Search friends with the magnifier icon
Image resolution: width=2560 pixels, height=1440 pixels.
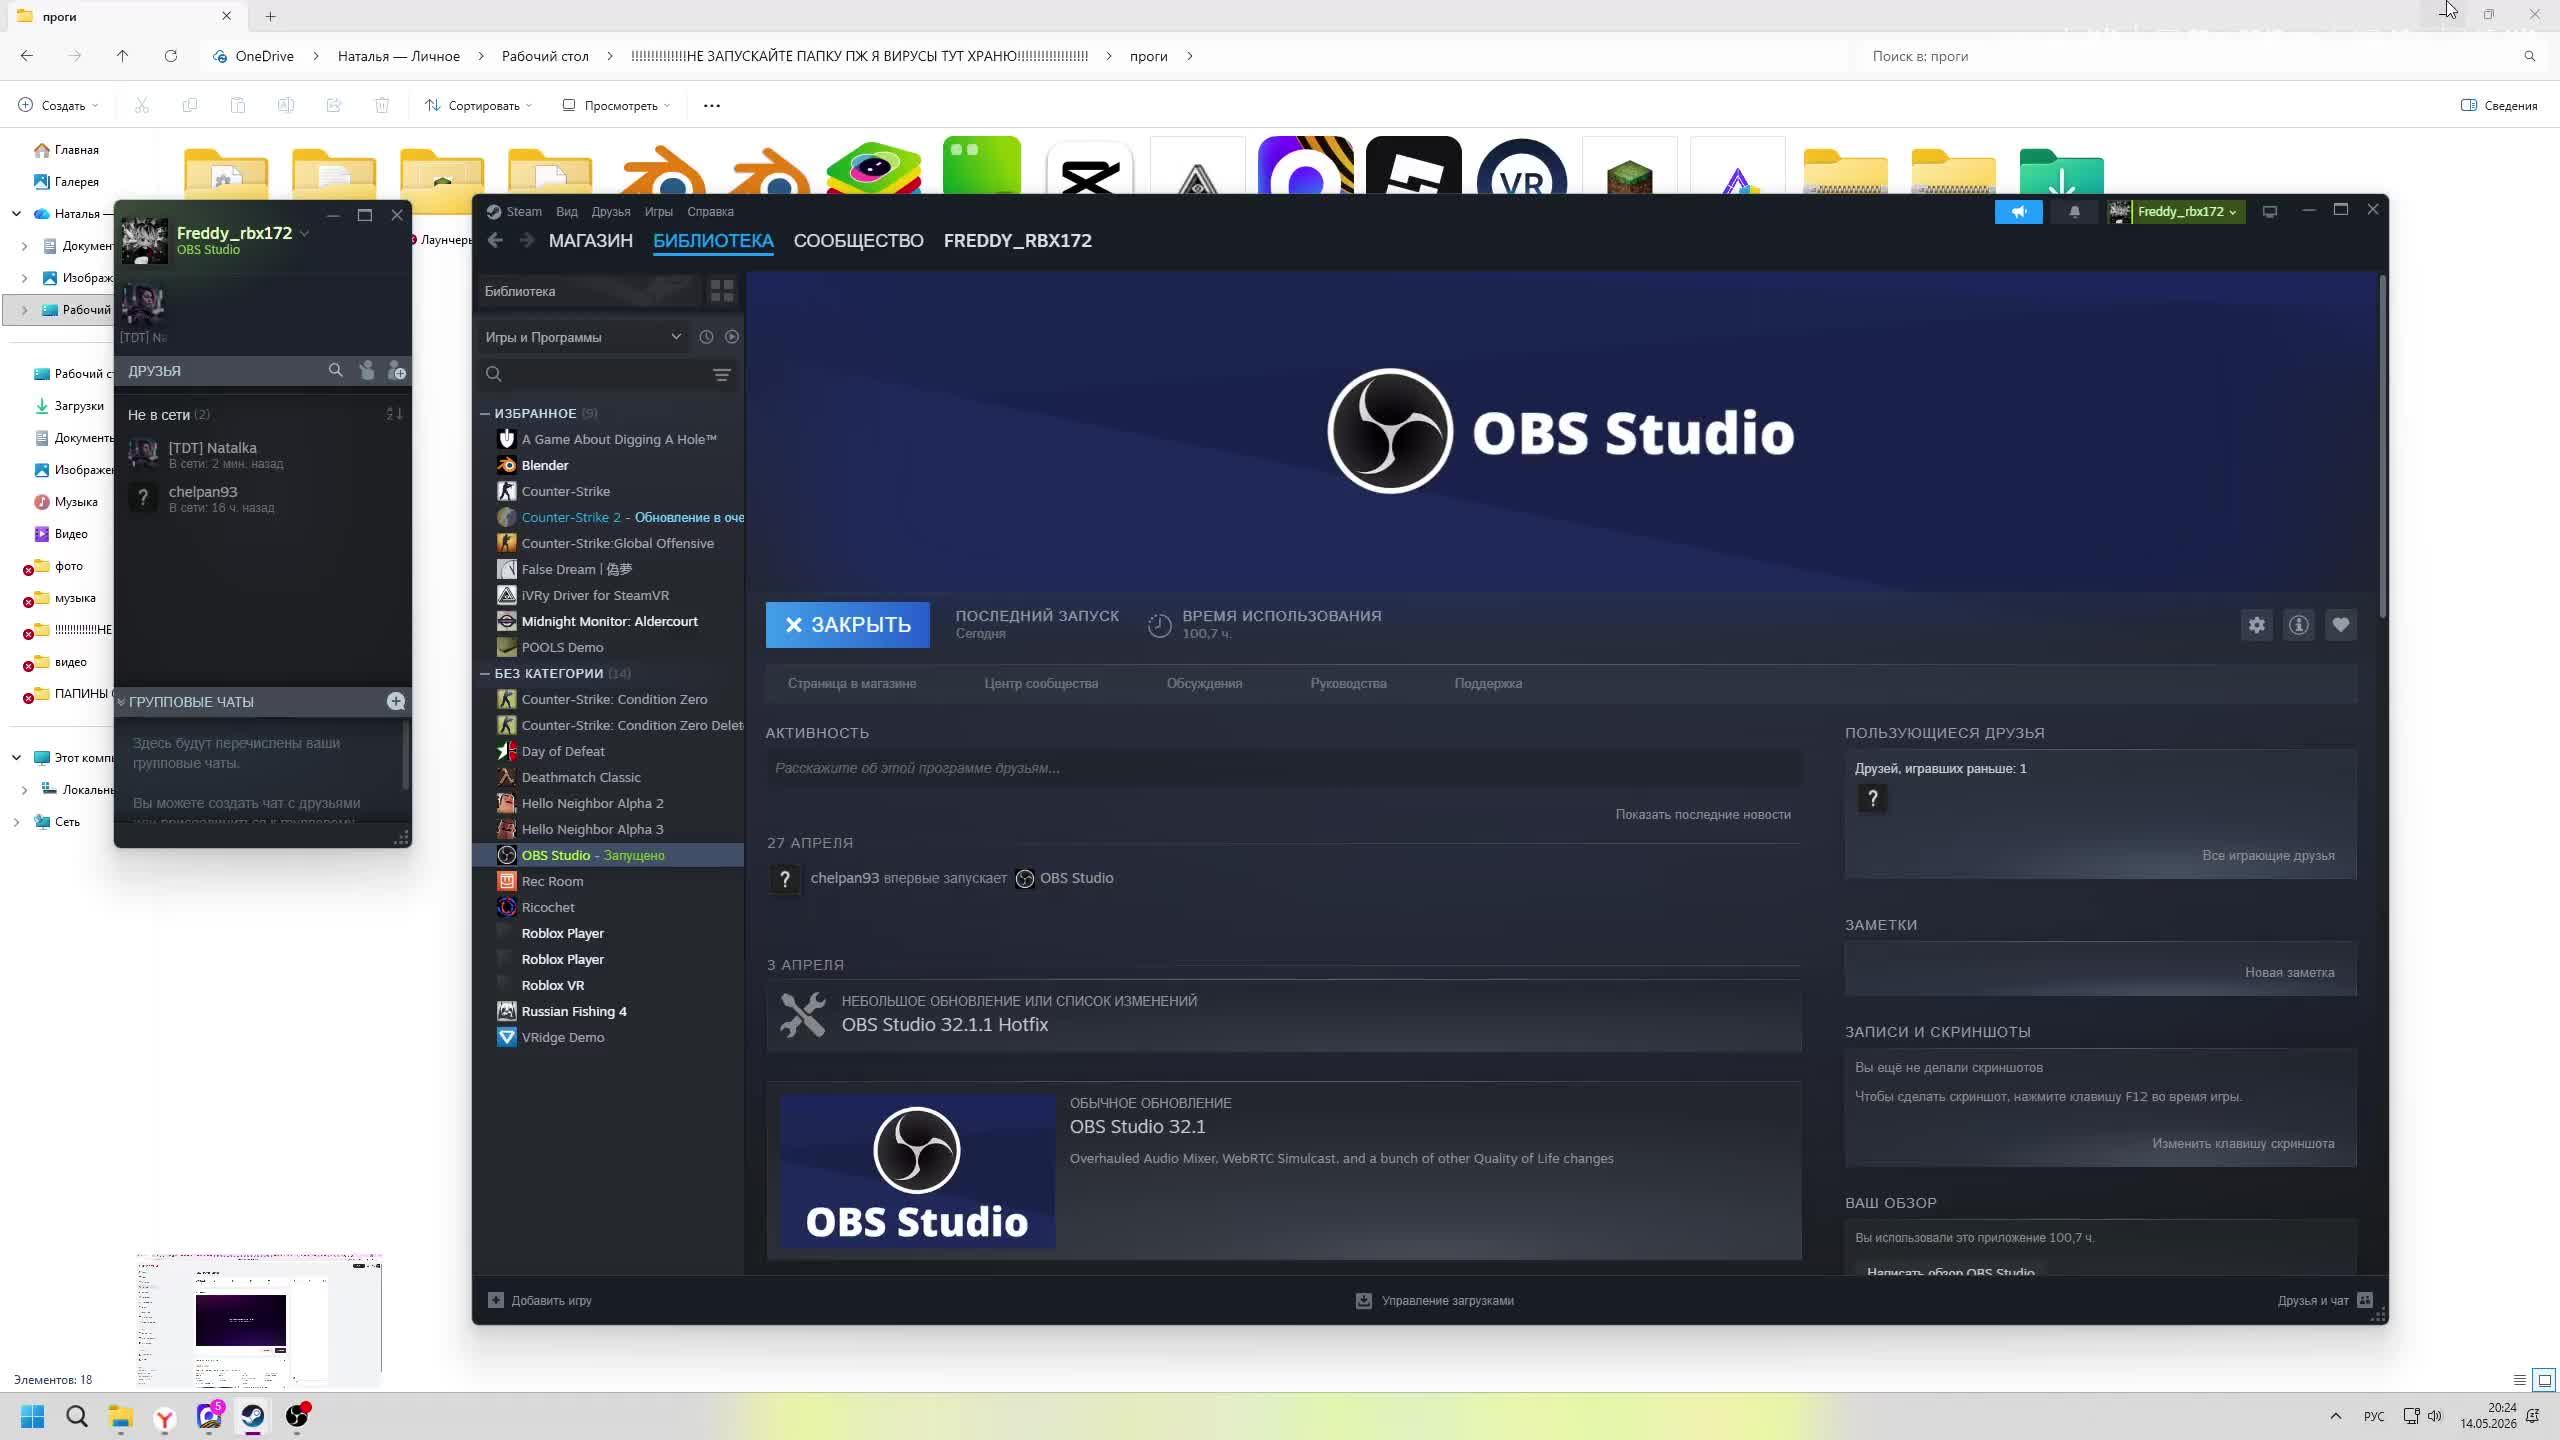[336, 371]
